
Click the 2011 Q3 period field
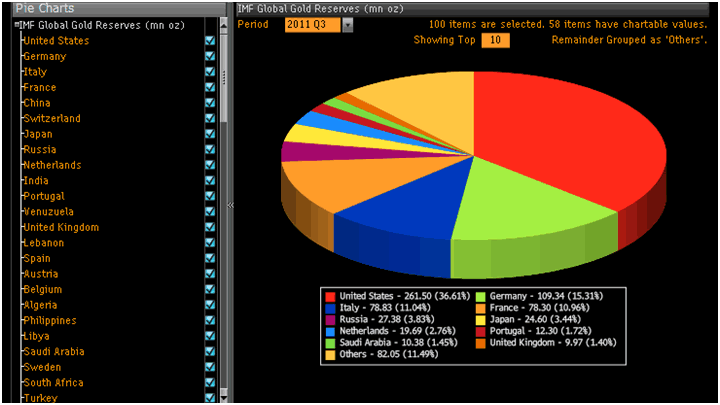coord(312,25)
